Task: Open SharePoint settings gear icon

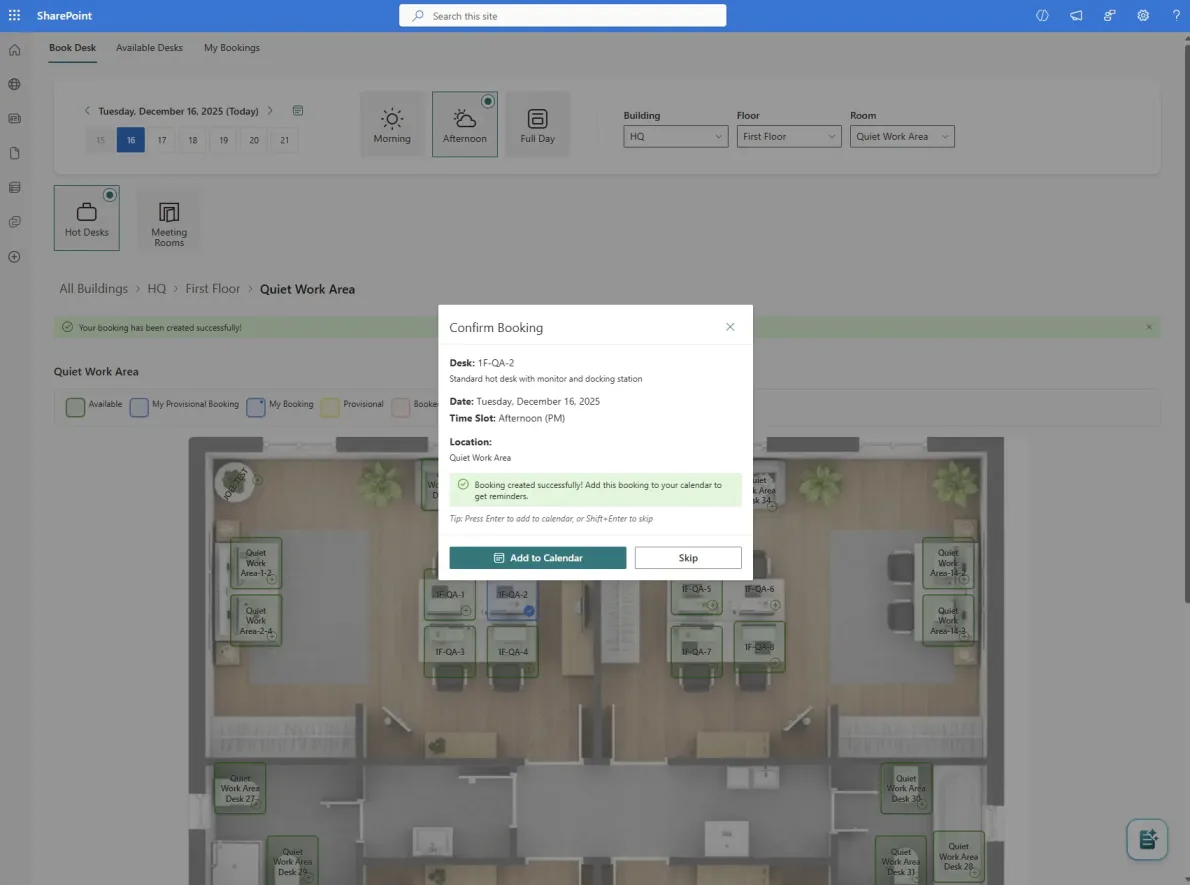Action: [1143, 15]
